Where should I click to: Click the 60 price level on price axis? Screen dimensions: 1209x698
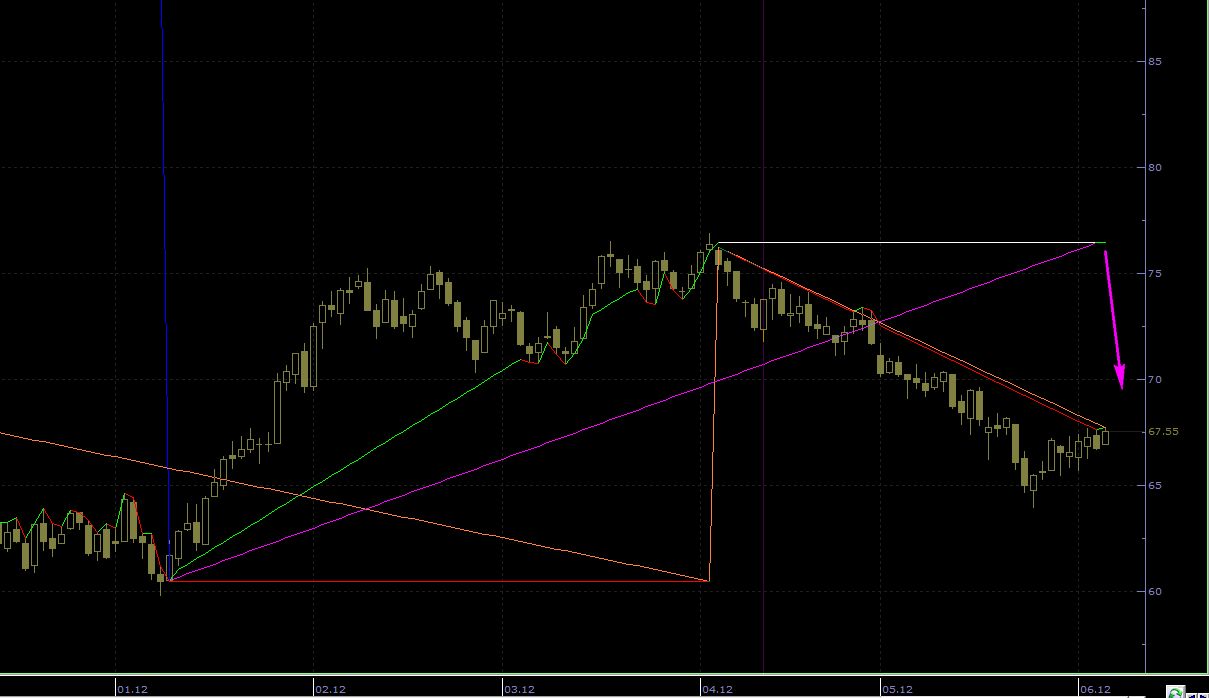click(x=1155, y=591)
